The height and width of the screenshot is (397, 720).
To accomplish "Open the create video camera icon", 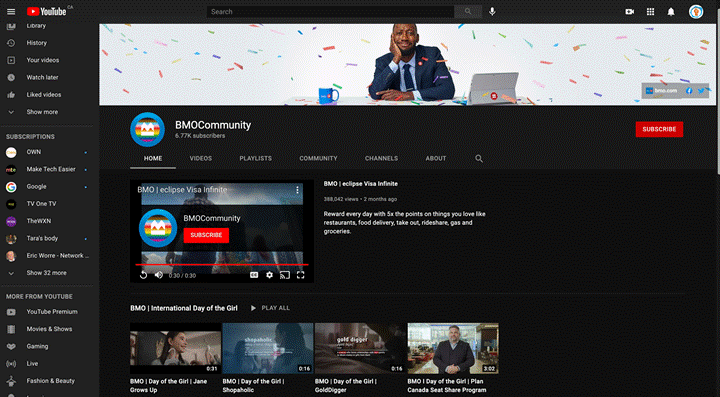I will click(630, 12).
